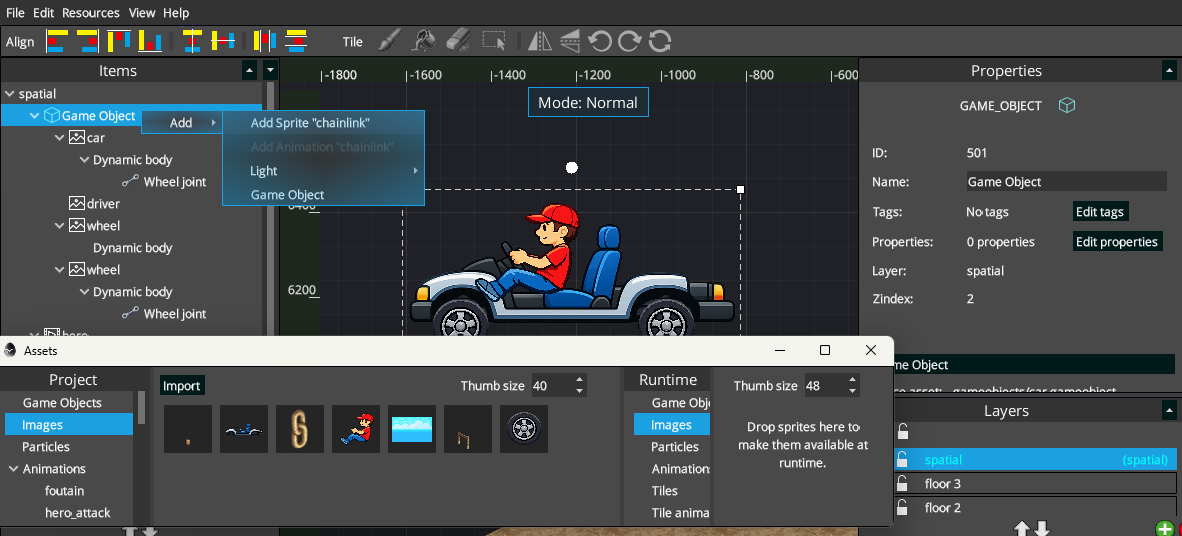The image size is (1182, 536).
Task: Toggle the lock on the unnamed top layer
Action: tap(902, 431)
